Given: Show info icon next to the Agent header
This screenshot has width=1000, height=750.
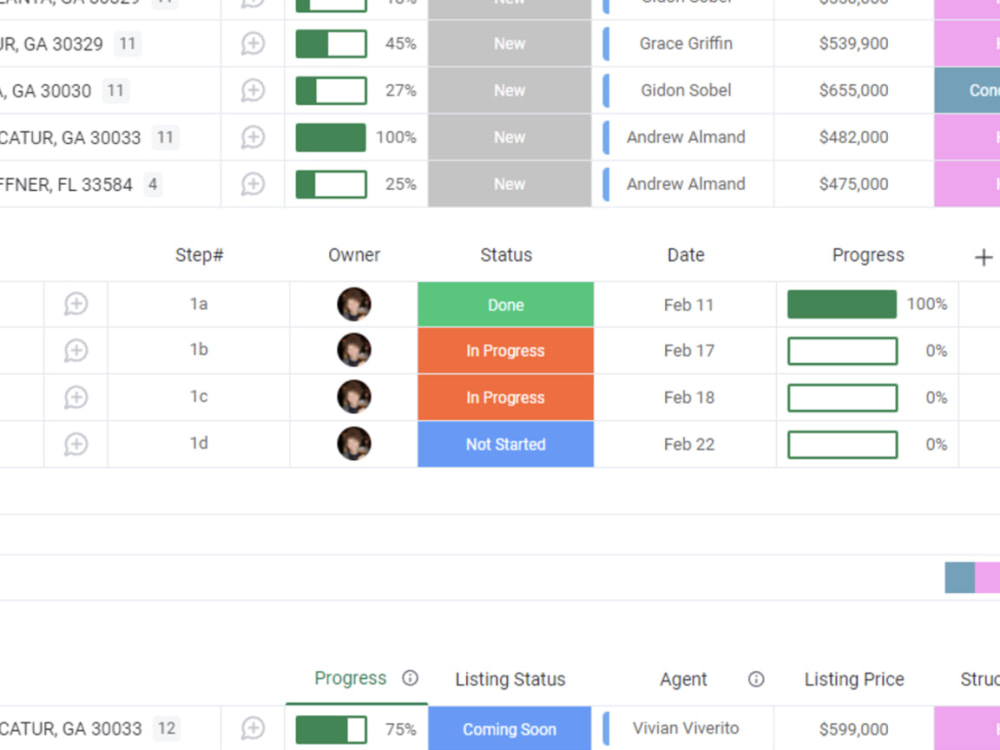Looking at the screenshot, I should point(756,679).
